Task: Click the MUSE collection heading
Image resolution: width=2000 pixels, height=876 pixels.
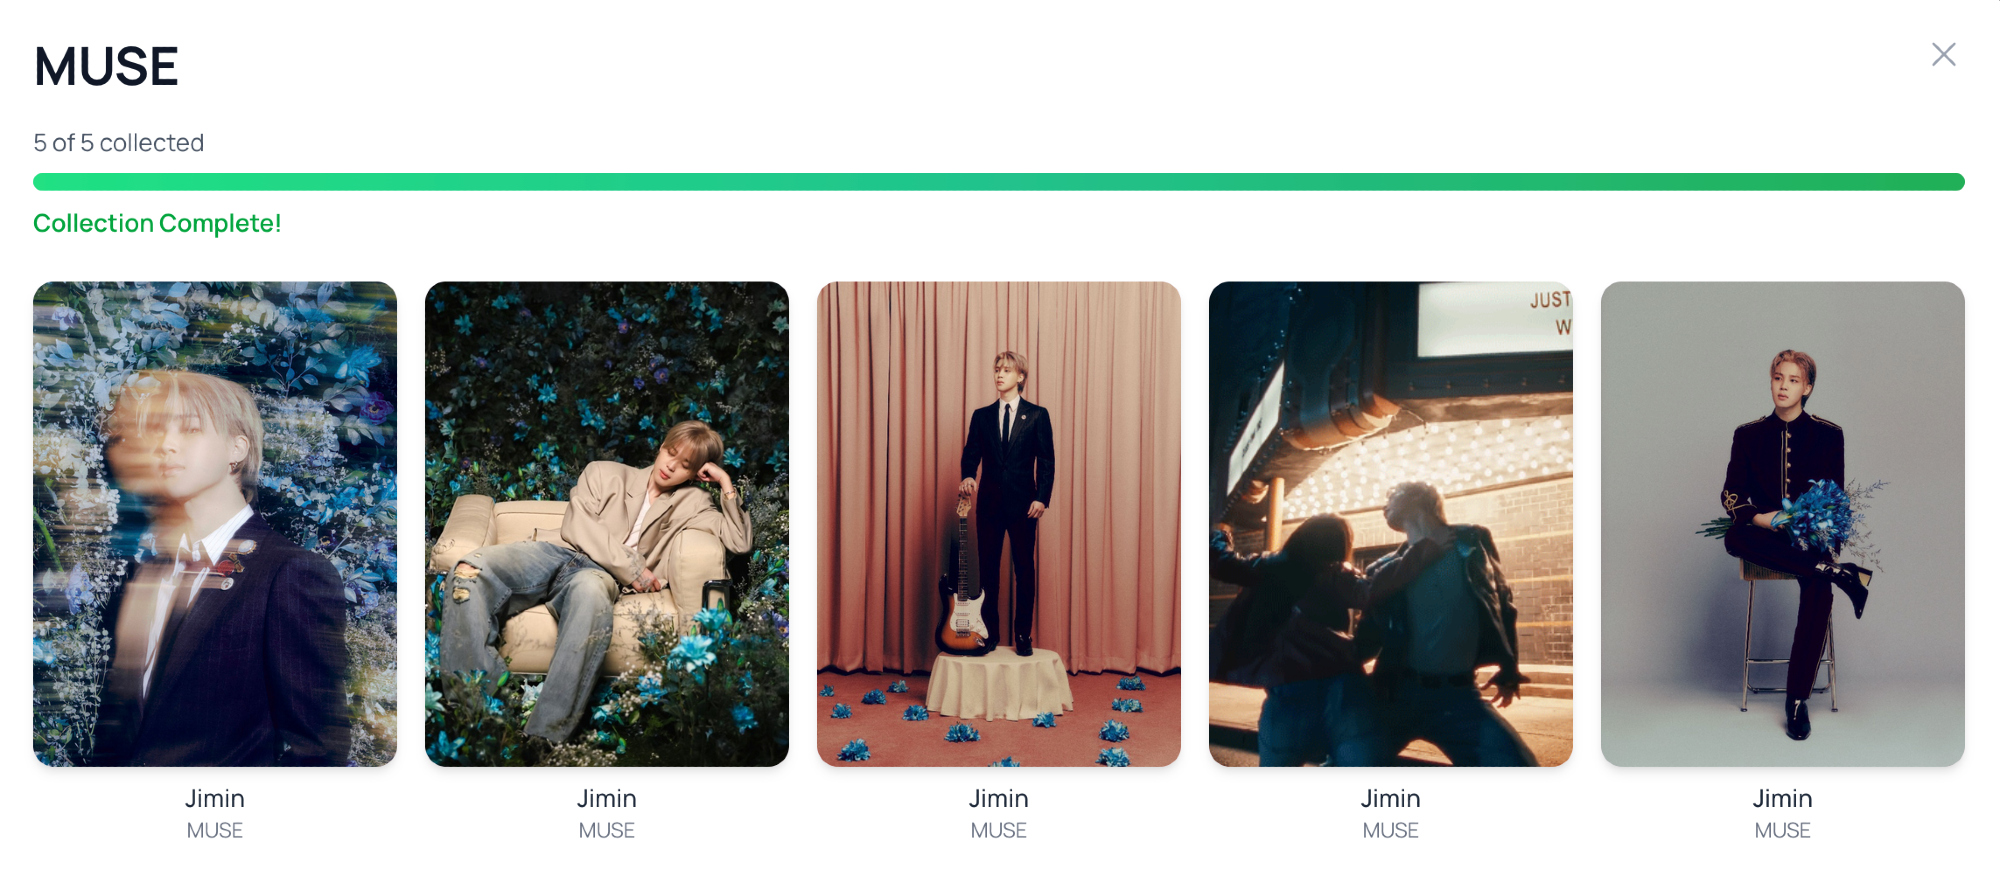Action: tap(106, 67)
